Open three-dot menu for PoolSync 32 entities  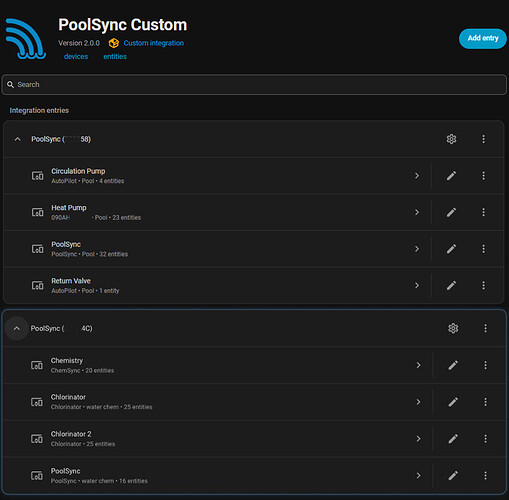click(x=483, y=249)
